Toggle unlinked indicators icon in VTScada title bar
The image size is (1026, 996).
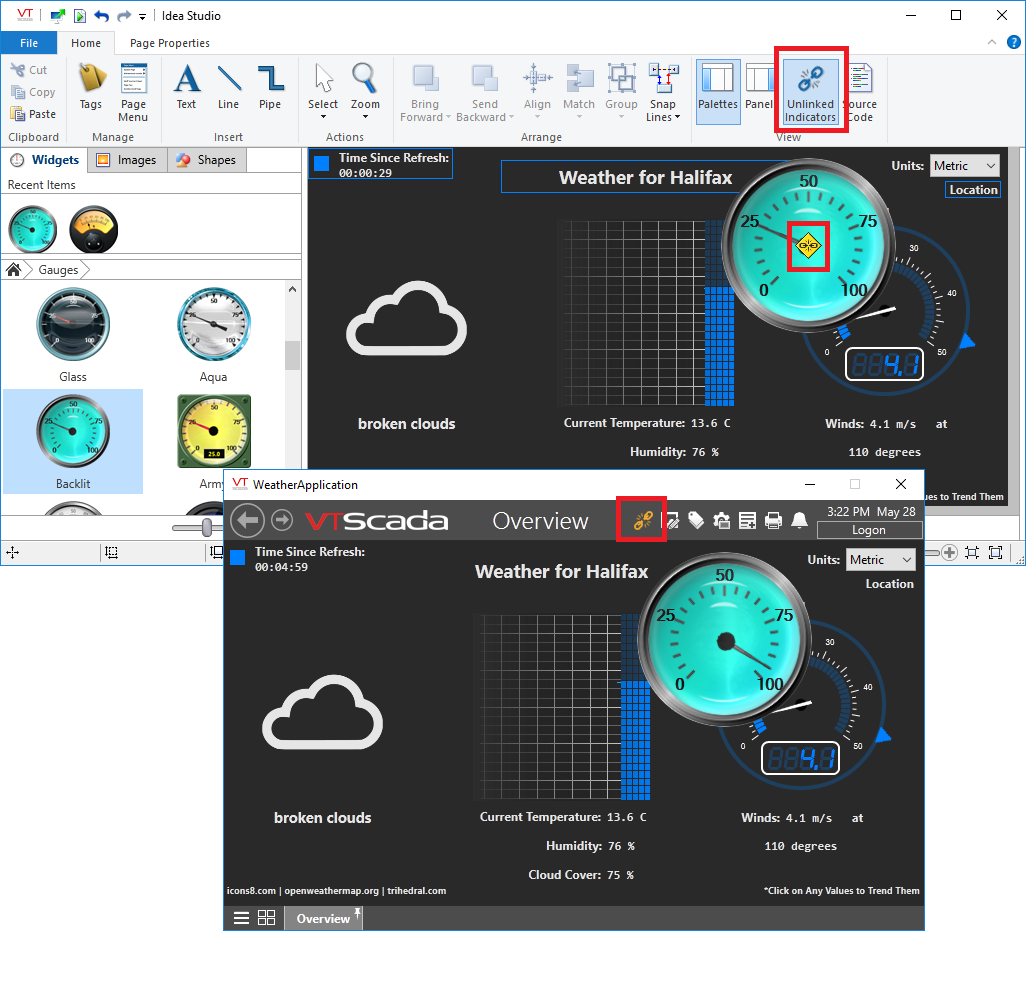(x=642, y=520)
